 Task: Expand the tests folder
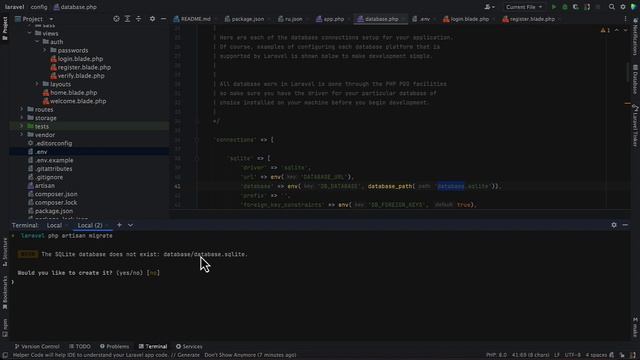click(22, 126)
